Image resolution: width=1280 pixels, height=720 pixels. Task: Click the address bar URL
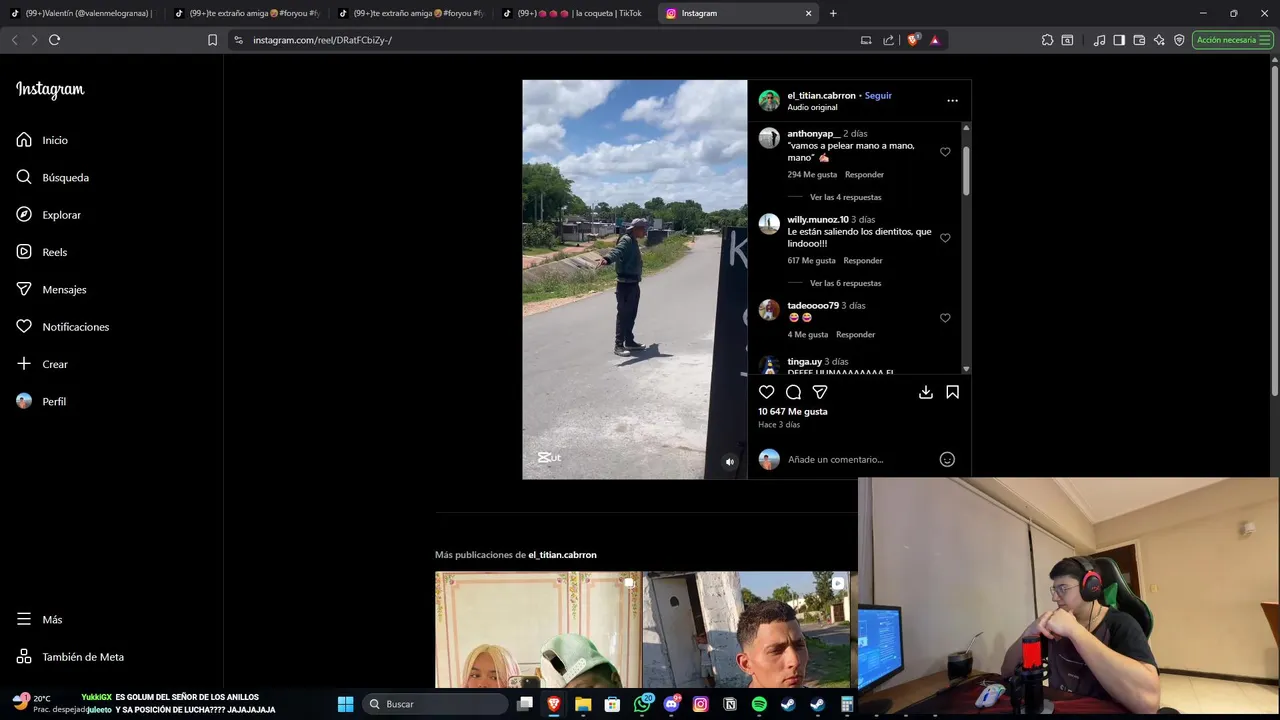[322, 40]
